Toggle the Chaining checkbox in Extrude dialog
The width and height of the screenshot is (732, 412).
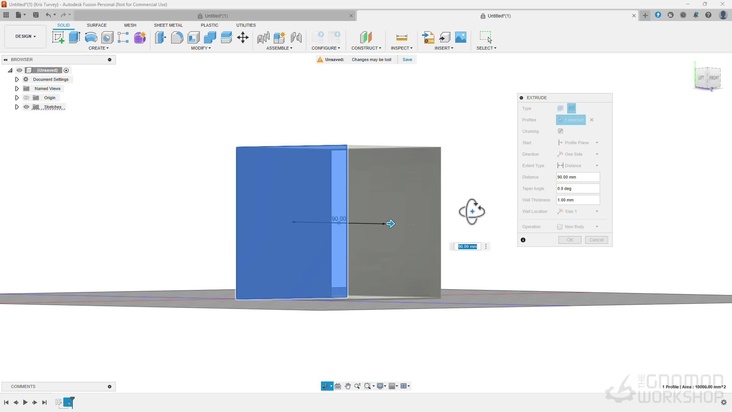click(560, 131)
